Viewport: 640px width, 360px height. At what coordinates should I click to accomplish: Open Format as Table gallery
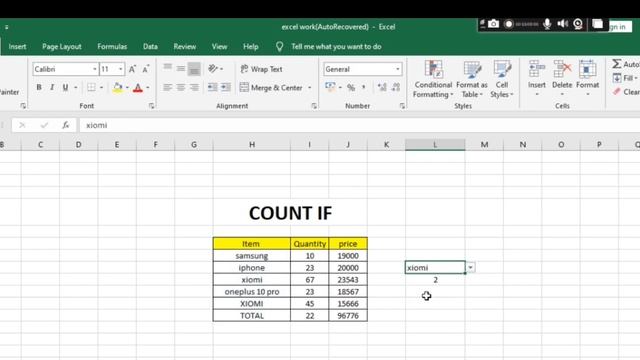coord(472,79)
